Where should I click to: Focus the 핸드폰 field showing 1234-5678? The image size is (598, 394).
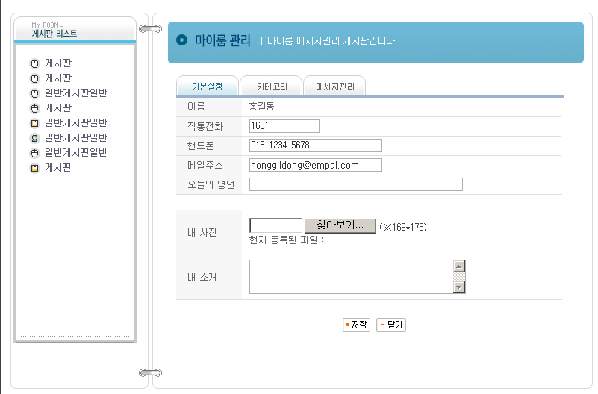click(x=315, y=145)
